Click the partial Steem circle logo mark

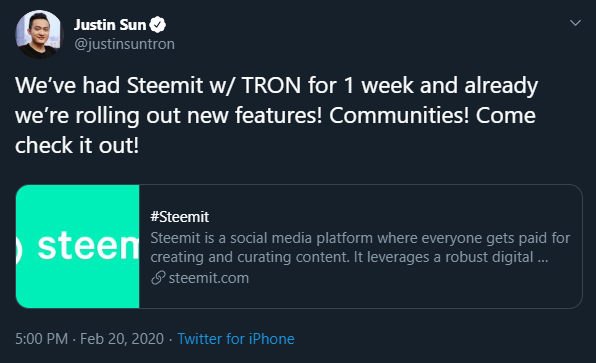tap(19, 247)
